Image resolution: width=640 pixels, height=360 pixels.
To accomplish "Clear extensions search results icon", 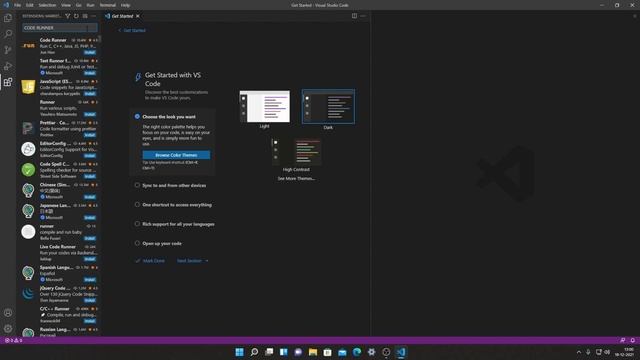I will coord(85,16).
